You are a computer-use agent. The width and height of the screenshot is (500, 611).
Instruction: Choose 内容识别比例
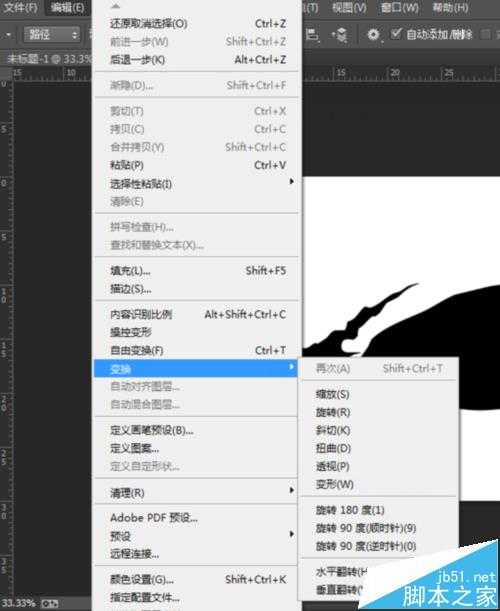click(197, 314)
